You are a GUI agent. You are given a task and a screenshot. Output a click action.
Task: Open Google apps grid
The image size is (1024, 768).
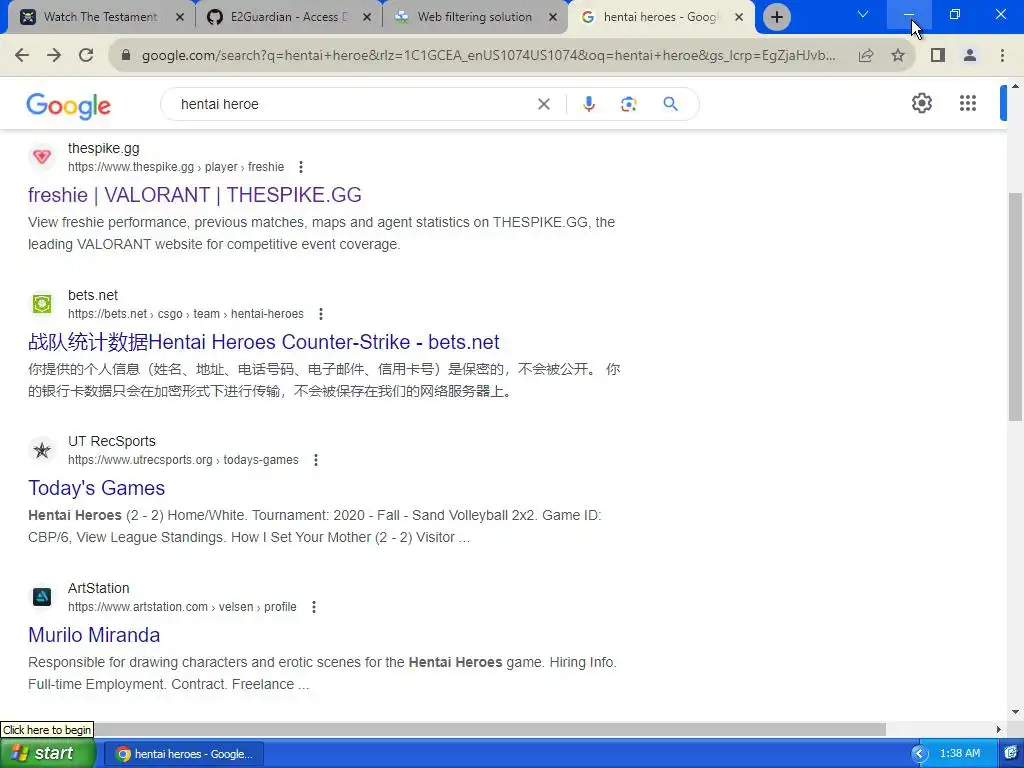968,103
